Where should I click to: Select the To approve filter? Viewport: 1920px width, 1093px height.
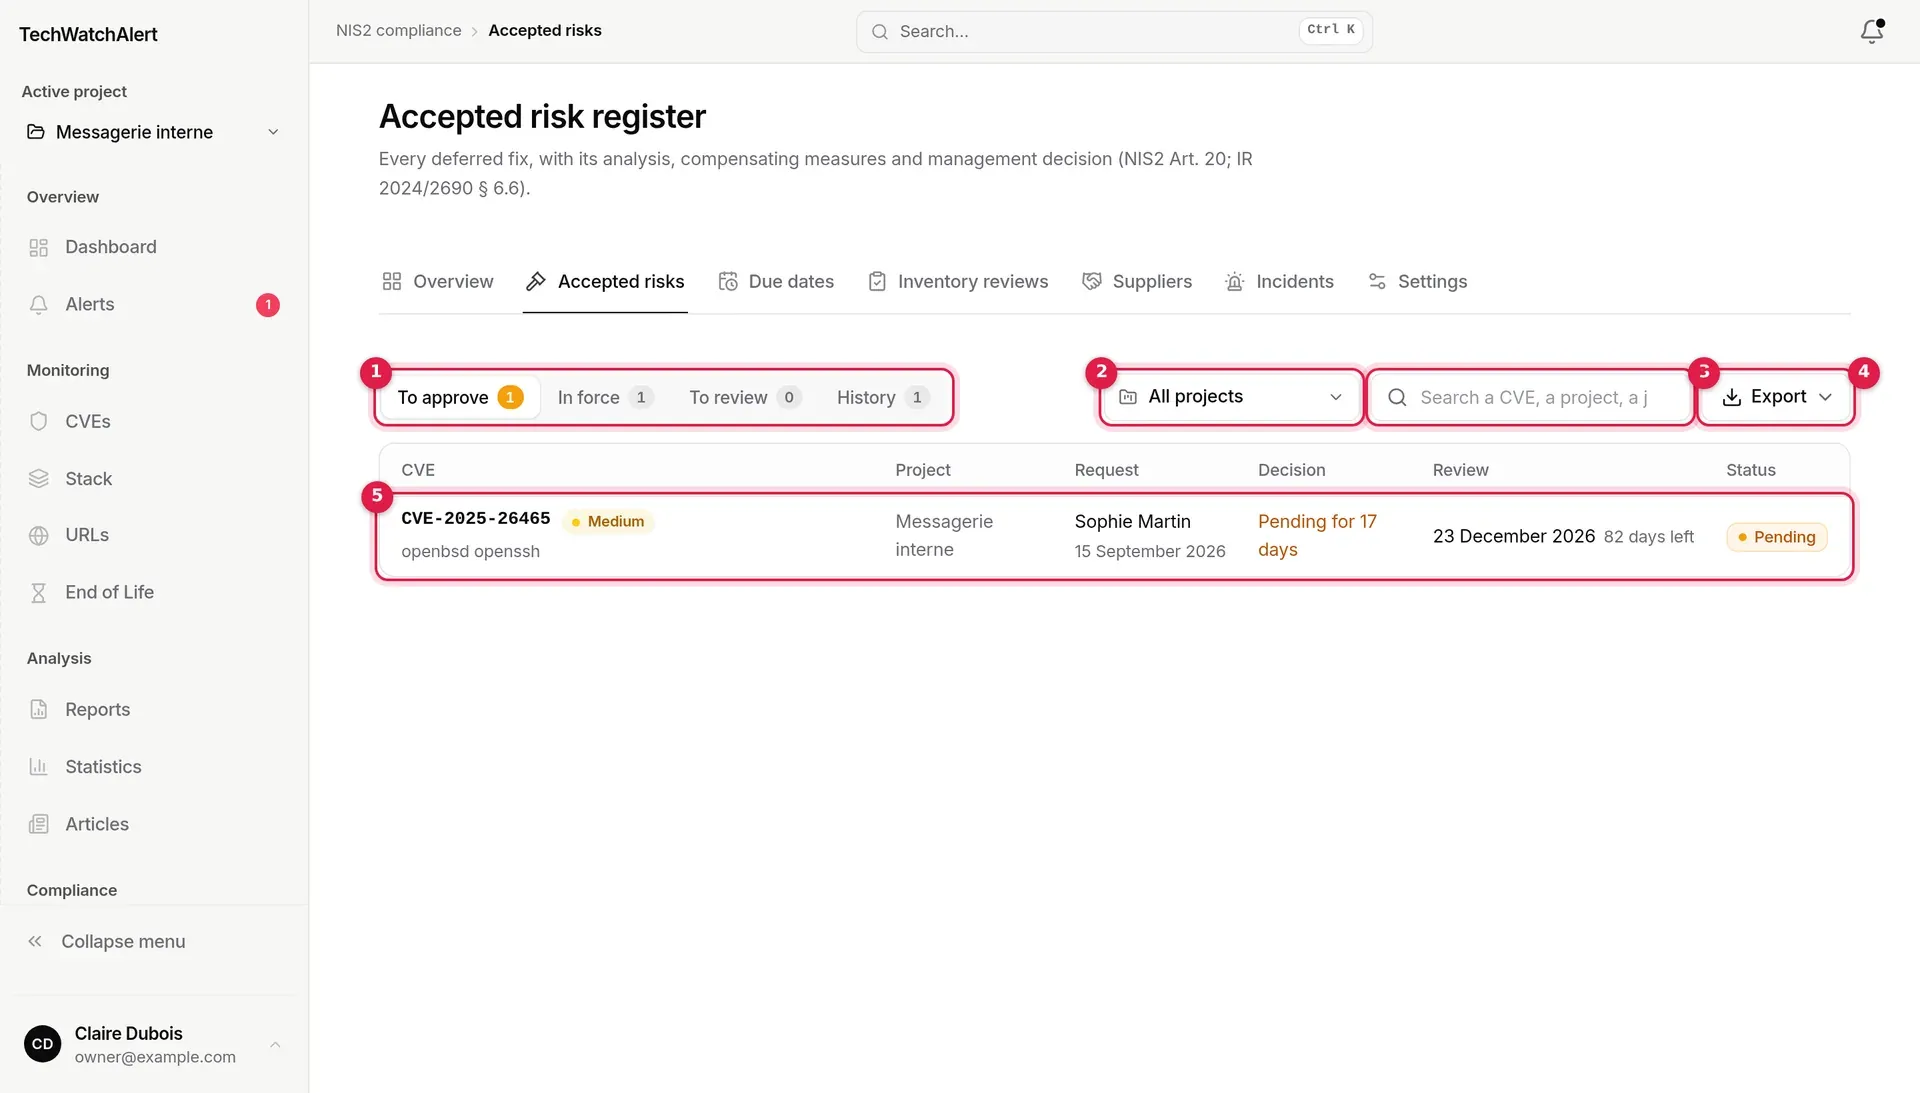click(460, 397)
